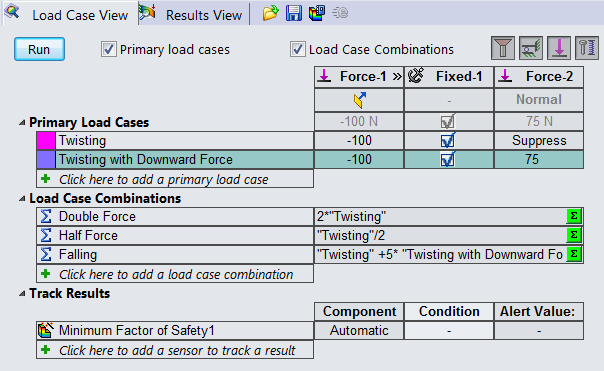The image size is (604, 371).
Task: Click the open folder icon in toolbar
Action: (271, 13)
